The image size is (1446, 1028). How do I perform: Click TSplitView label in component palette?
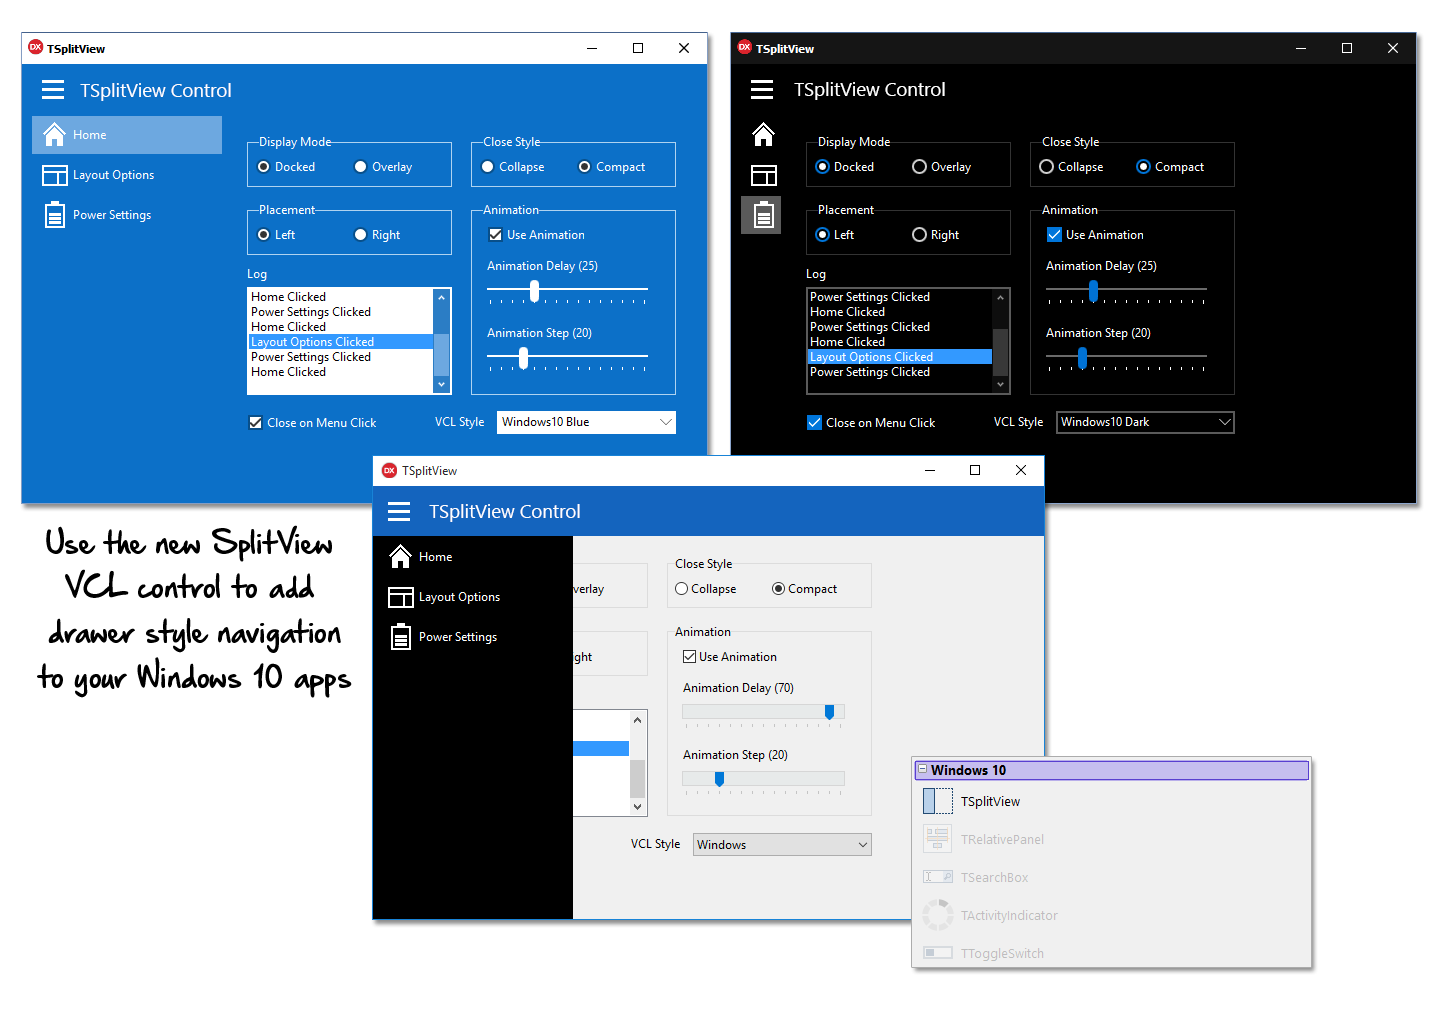coord(990,802)
